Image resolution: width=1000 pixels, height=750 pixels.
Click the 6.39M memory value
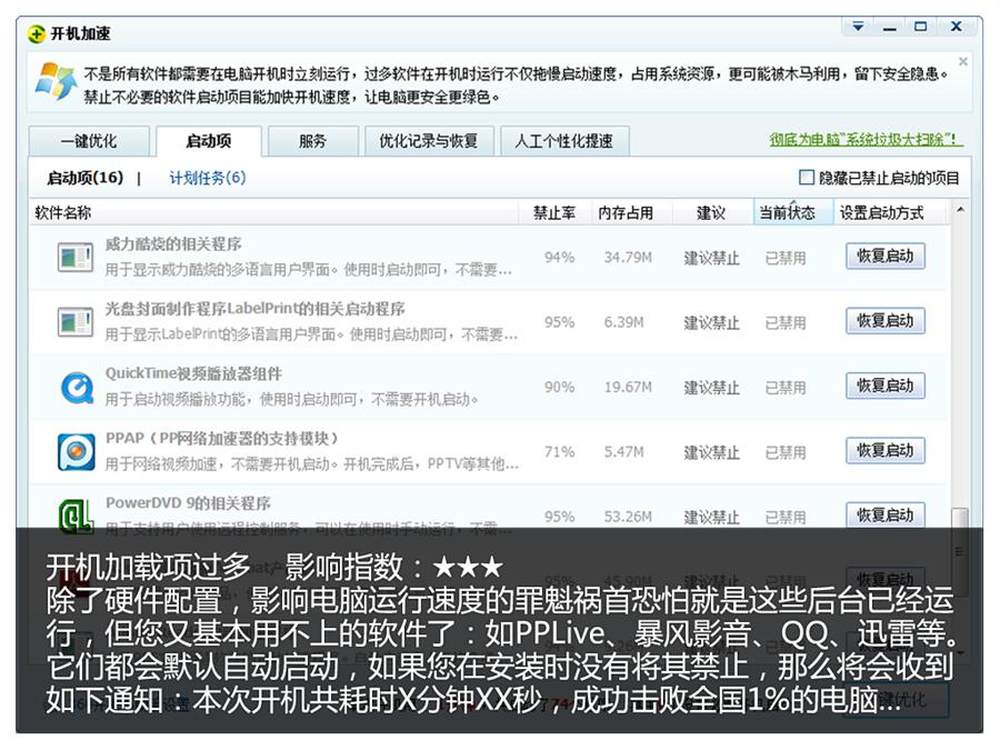tap(624, 323)
